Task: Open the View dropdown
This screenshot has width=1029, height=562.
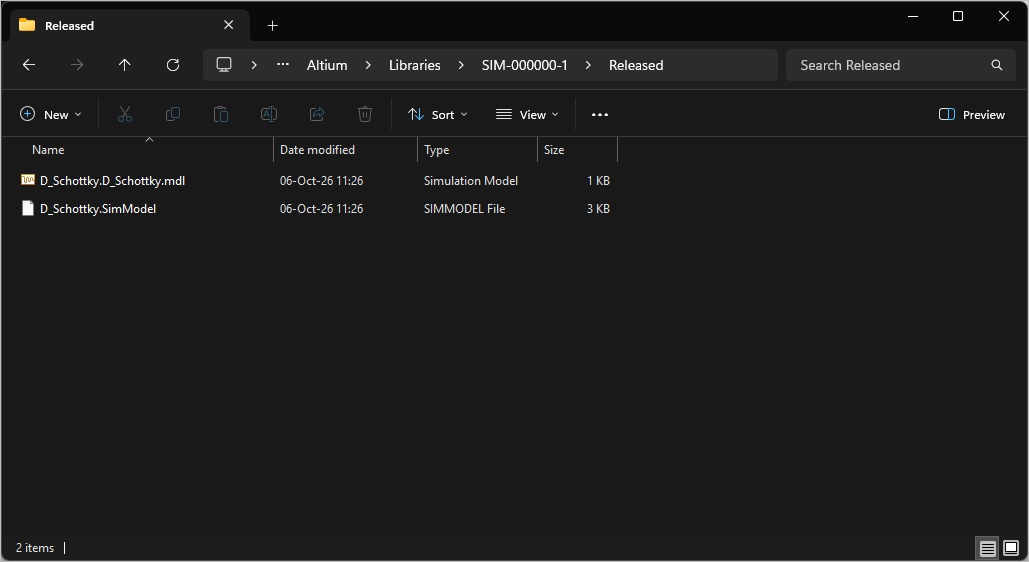Action: point(527,114)
